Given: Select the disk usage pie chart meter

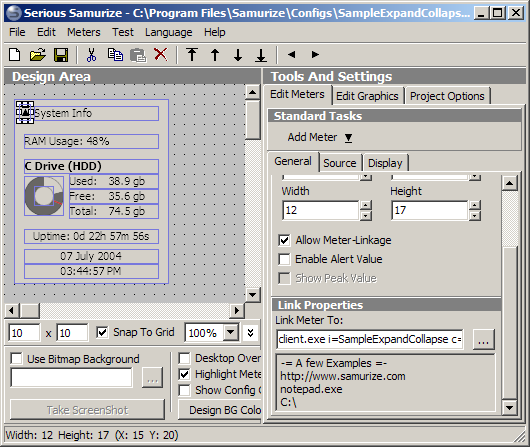Looking at the screenshot, I should click(44, 196).
